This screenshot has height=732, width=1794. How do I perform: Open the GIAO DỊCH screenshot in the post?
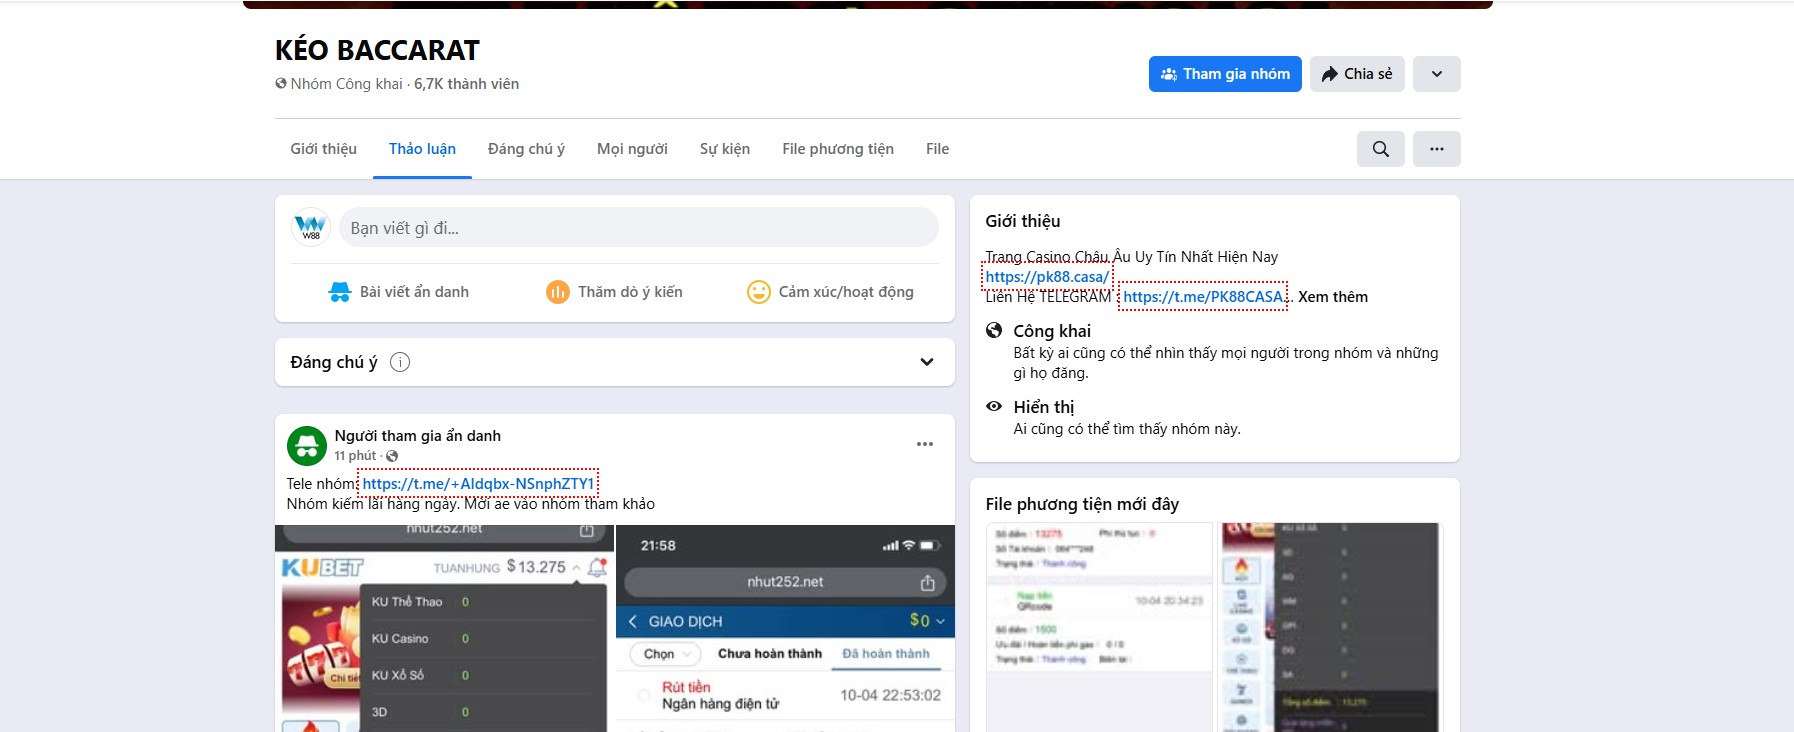pyautogui.click(x=785, y=628)
